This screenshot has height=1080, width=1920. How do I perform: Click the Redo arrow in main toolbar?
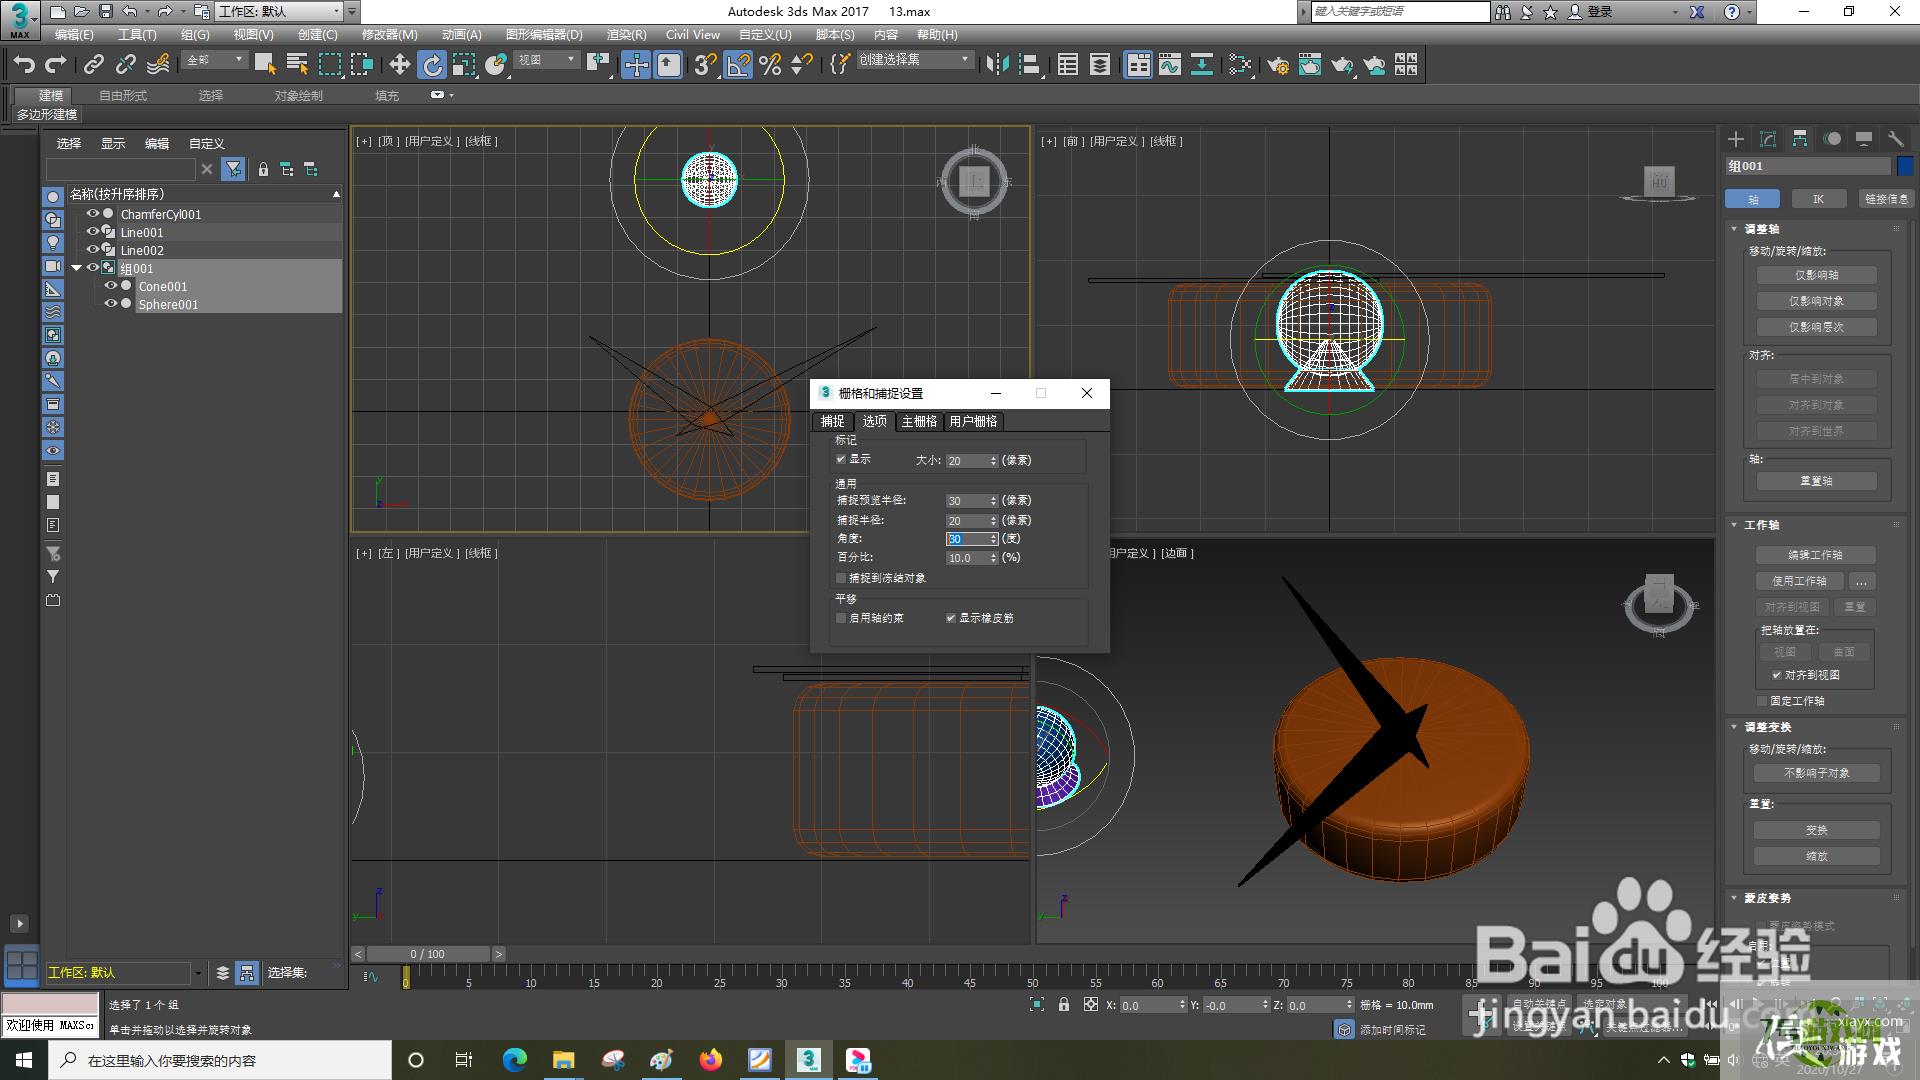(x=56, y=65)
